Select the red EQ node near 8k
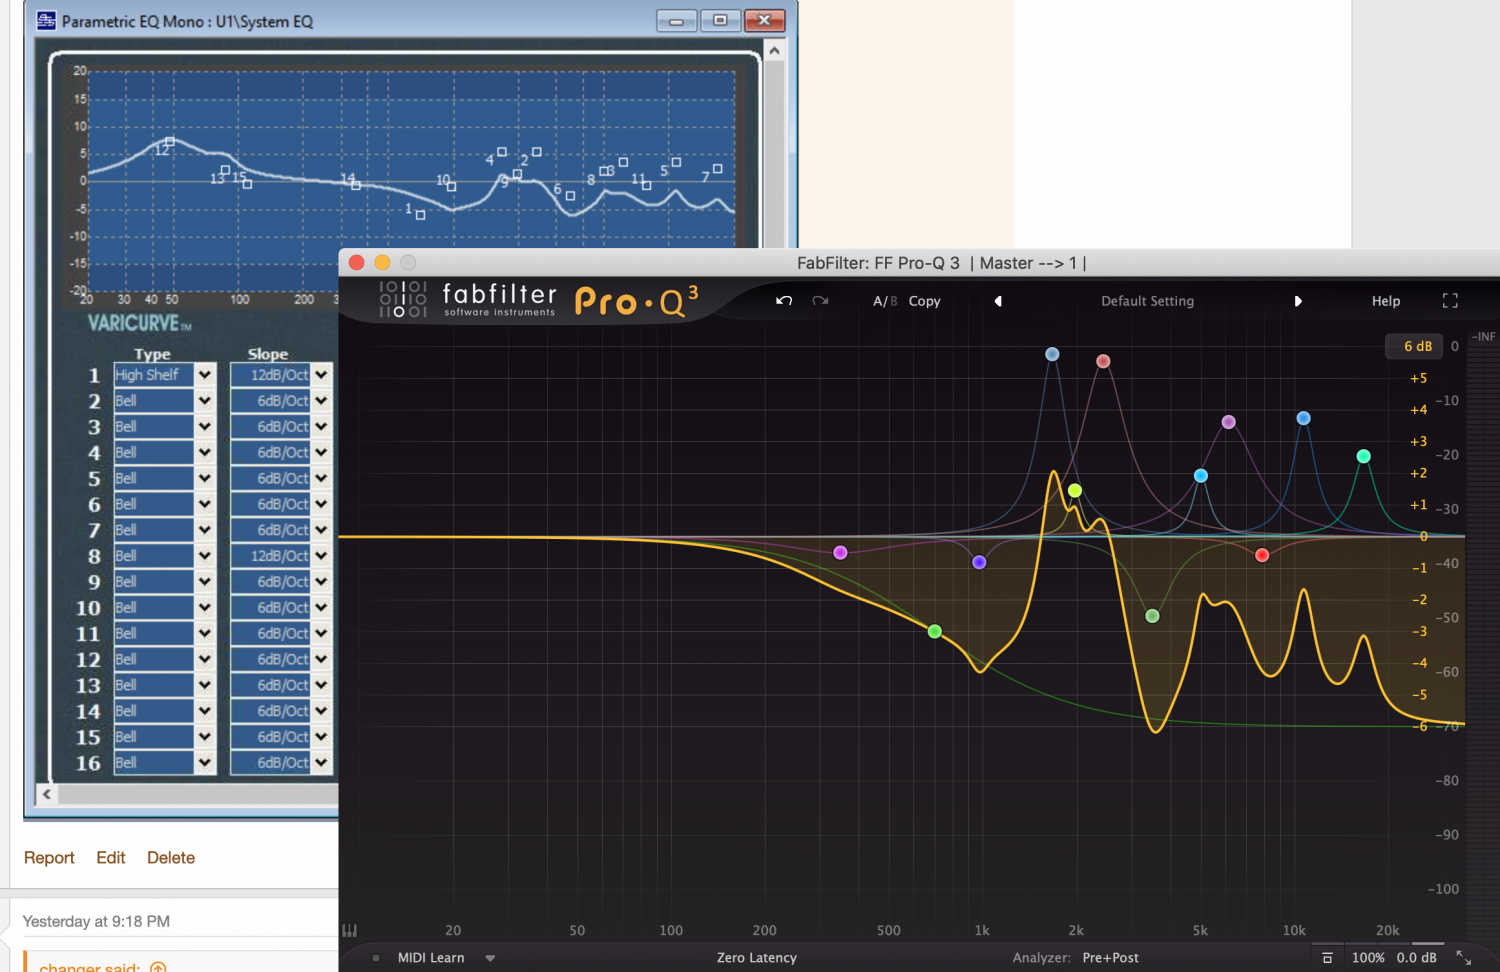This screenshot has width=1500, height=972. pyautogui.click(x=1262, y=555)
